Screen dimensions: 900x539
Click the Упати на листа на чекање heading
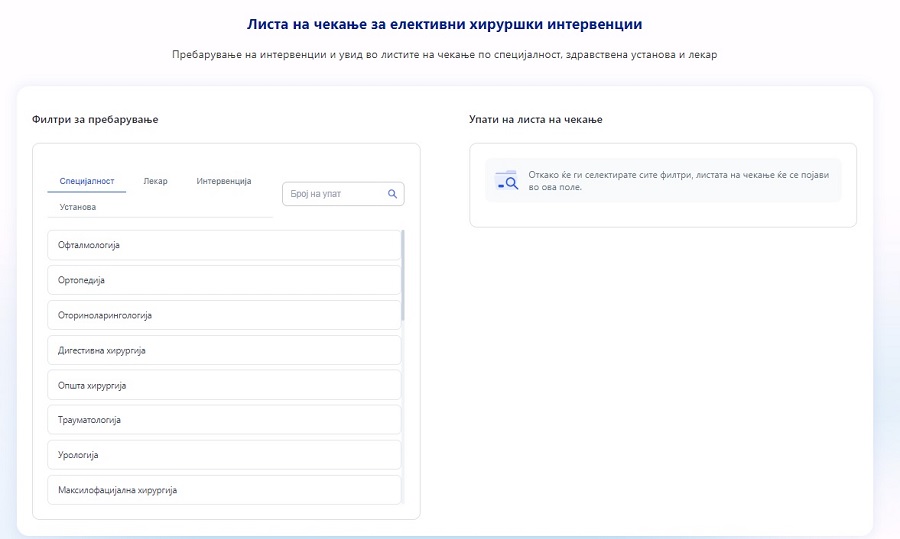(535, 120)
